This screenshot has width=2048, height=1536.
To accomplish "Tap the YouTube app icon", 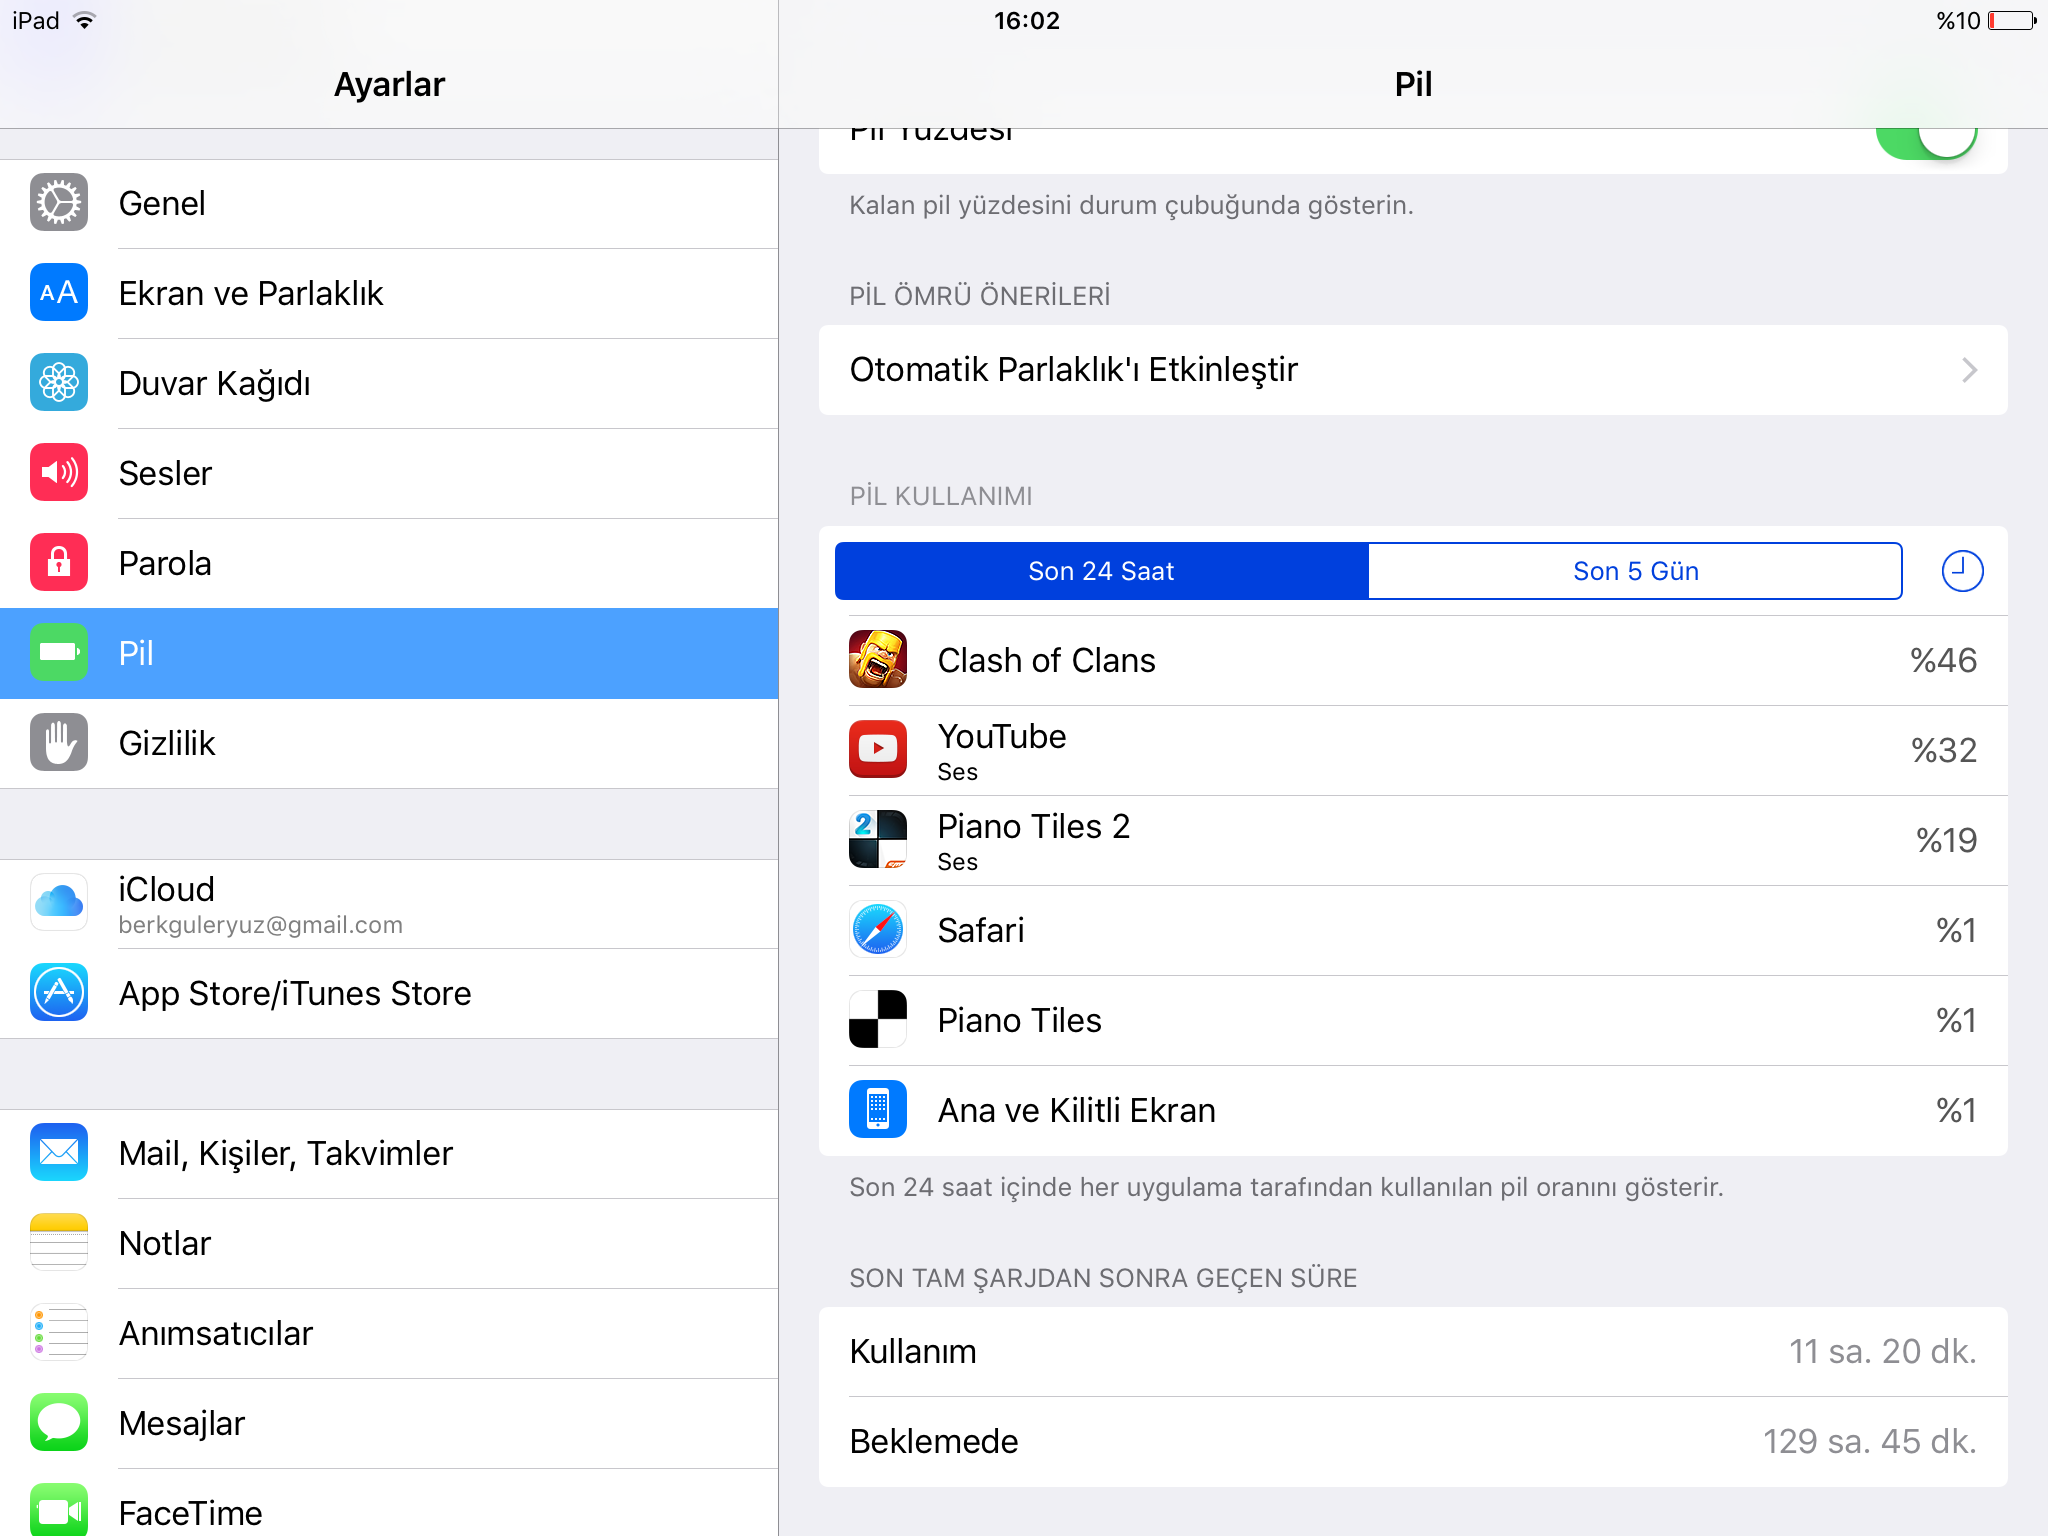I will [x=878, y=750].
